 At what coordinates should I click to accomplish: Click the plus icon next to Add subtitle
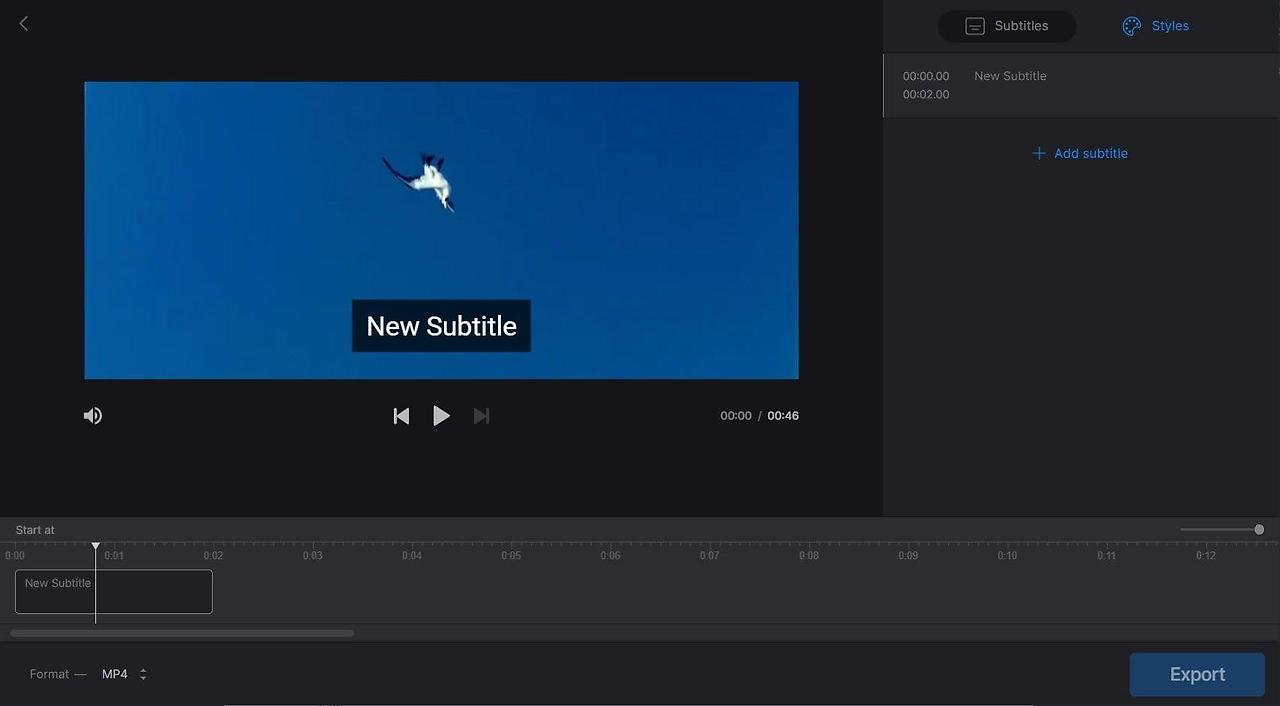[1039, 153]
